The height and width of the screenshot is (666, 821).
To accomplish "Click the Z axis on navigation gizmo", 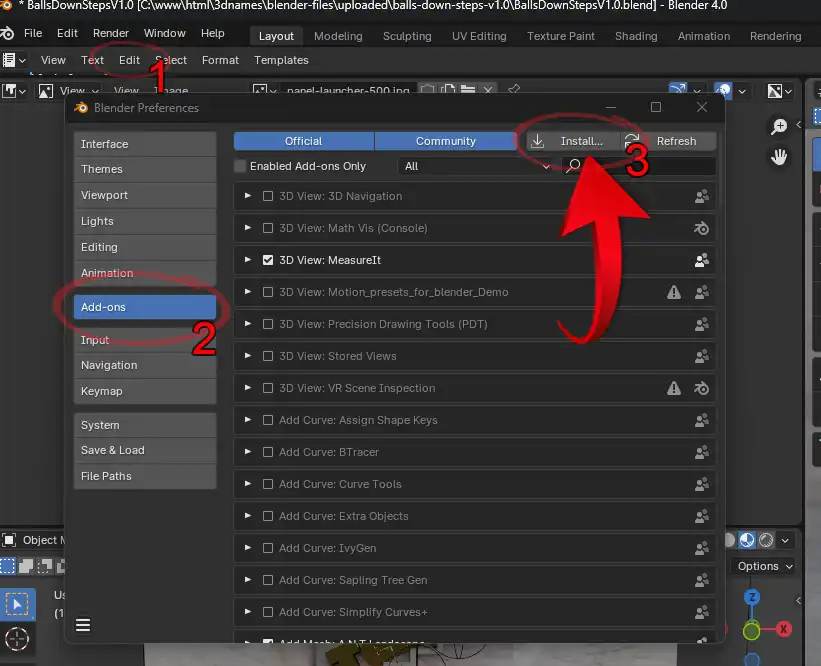I will point(752,597).
